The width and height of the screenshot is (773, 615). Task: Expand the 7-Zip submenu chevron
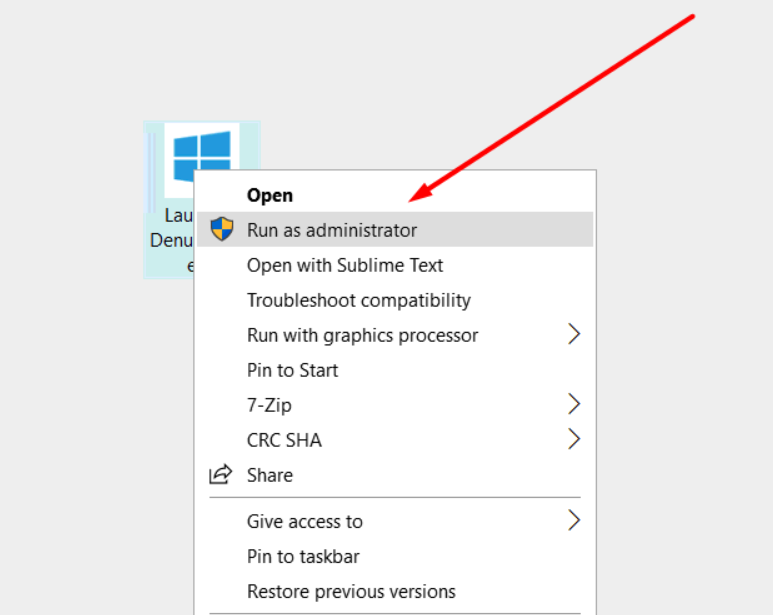click(574, 405)
